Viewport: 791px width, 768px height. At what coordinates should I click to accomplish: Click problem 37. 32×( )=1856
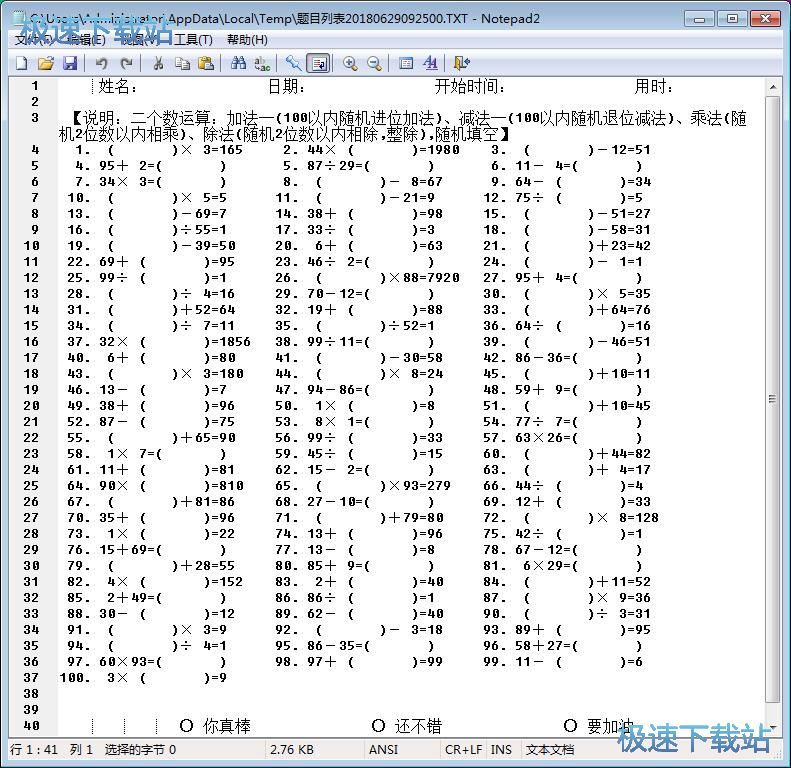pyautogui.click(x=159, y=342)
